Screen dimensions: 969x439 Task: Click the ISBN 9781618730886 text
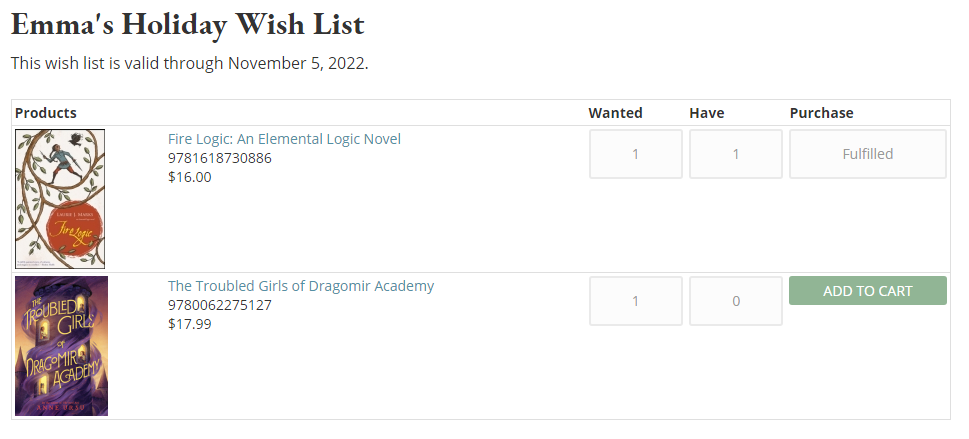220,158
